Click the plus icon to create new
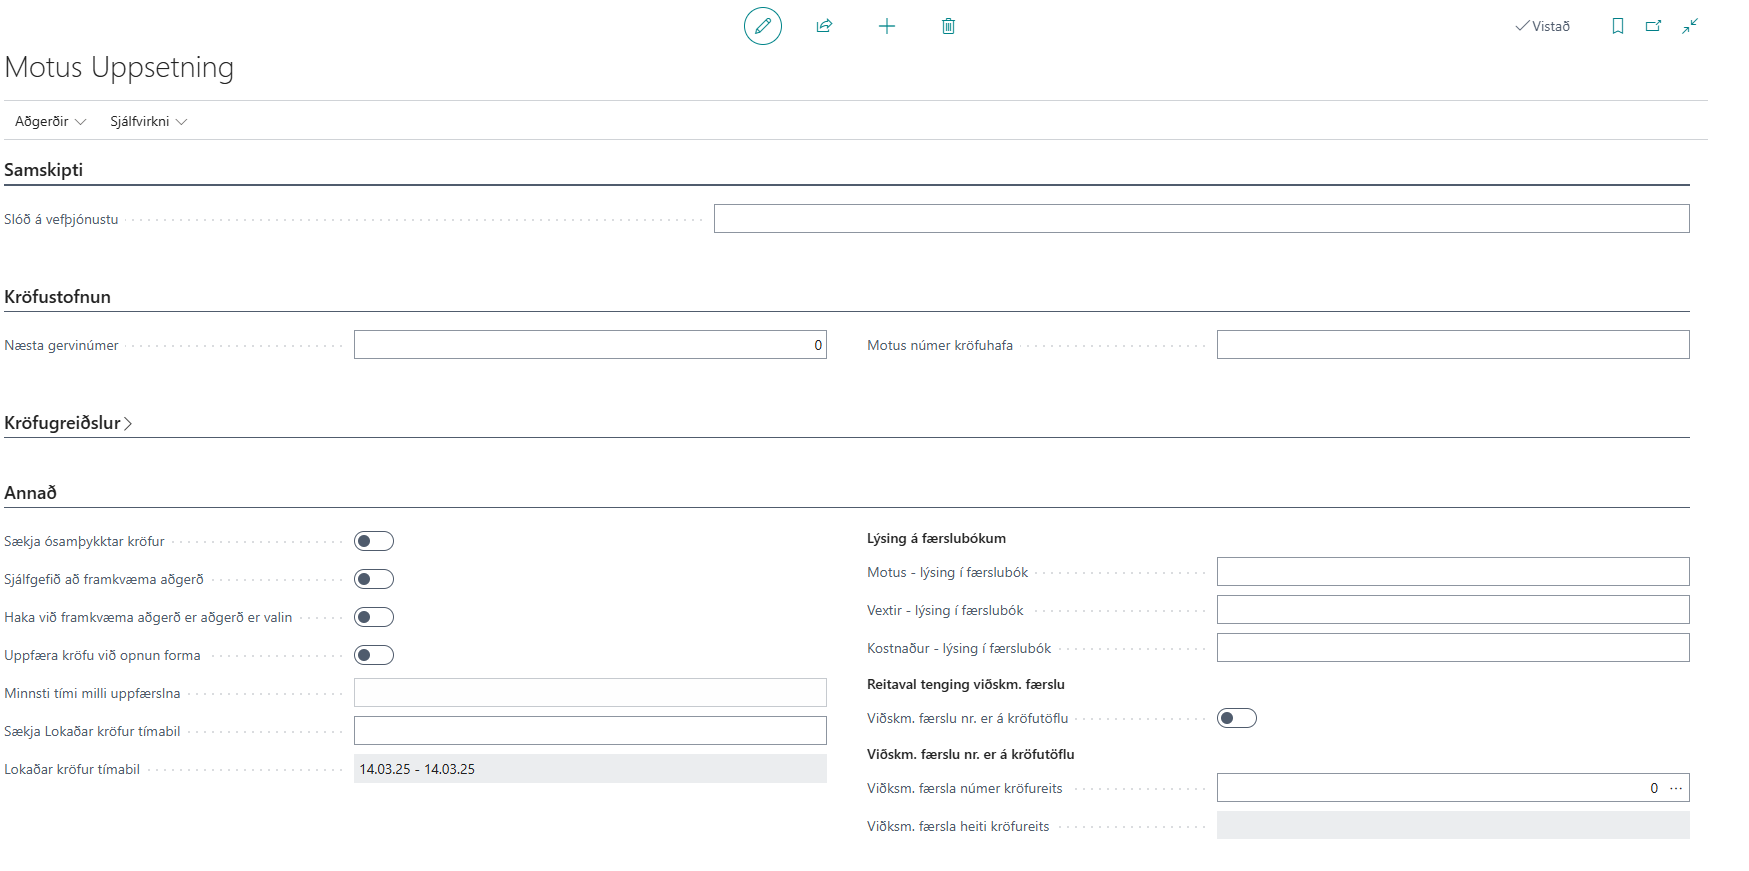 click(886, 26)
